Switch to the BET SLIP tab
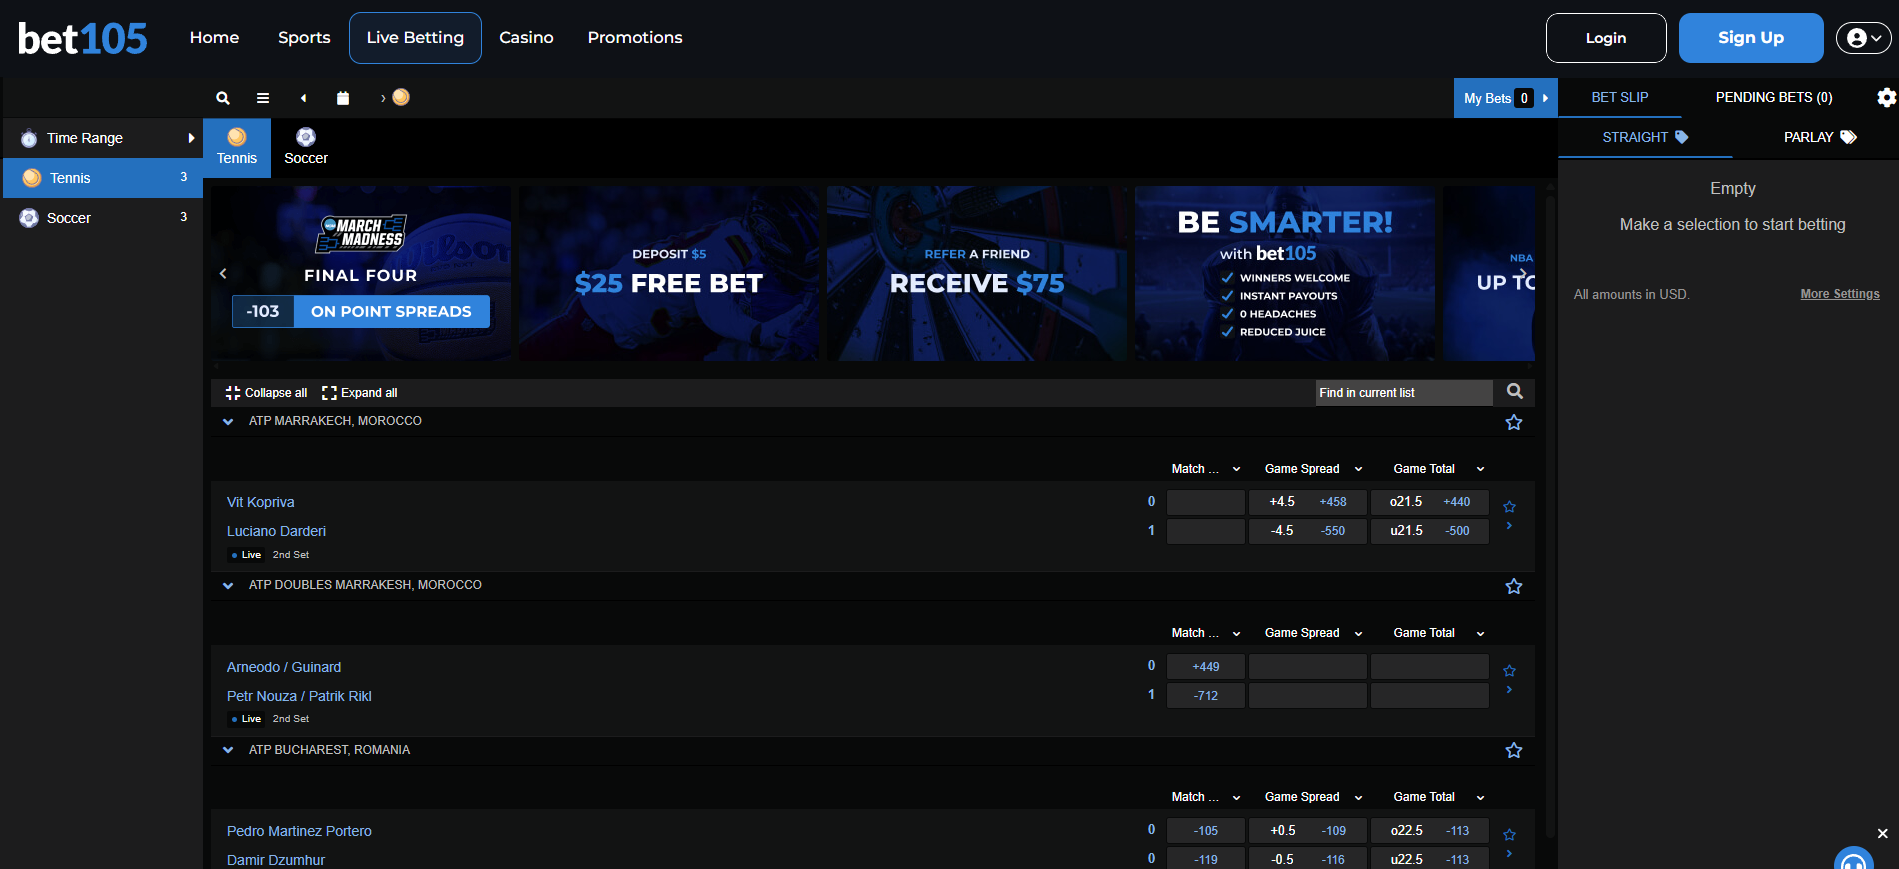Screen dimensions: 1899x869 tap(1620, 98)
